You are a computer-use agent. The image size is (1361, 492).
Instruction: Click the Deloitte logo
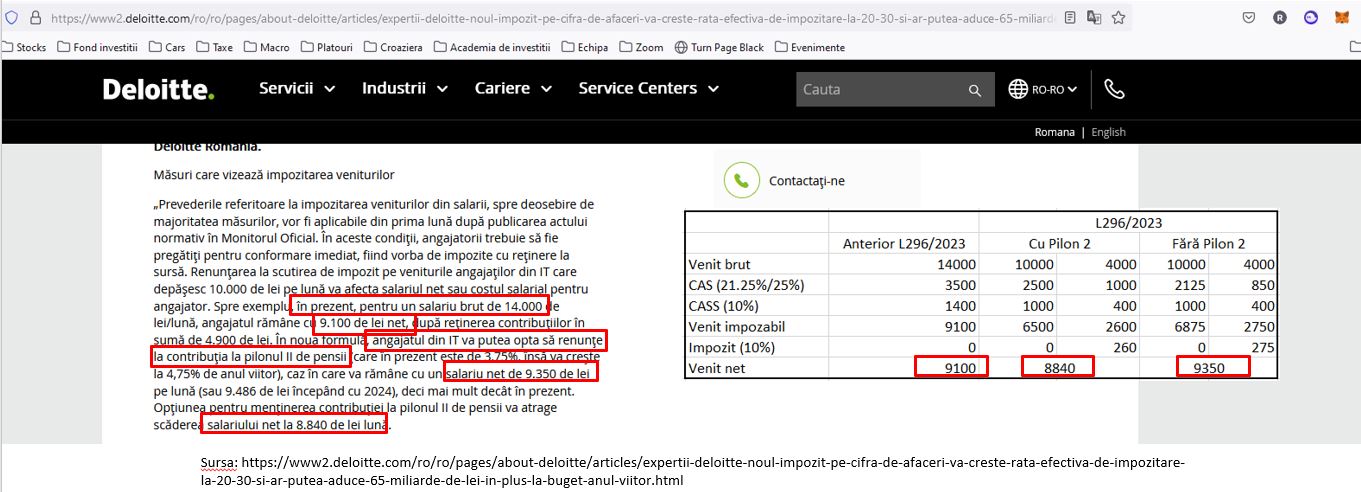159,90
